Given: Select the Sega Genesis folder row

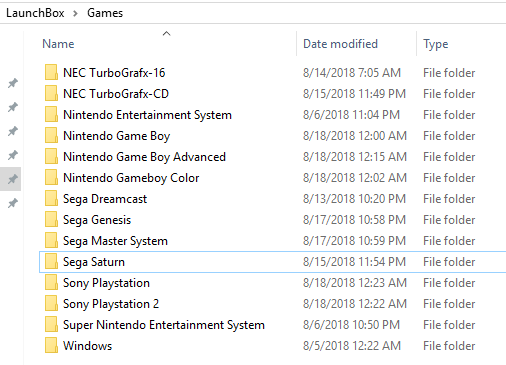Looking at the screenshot, I should [x=273, y=220].
